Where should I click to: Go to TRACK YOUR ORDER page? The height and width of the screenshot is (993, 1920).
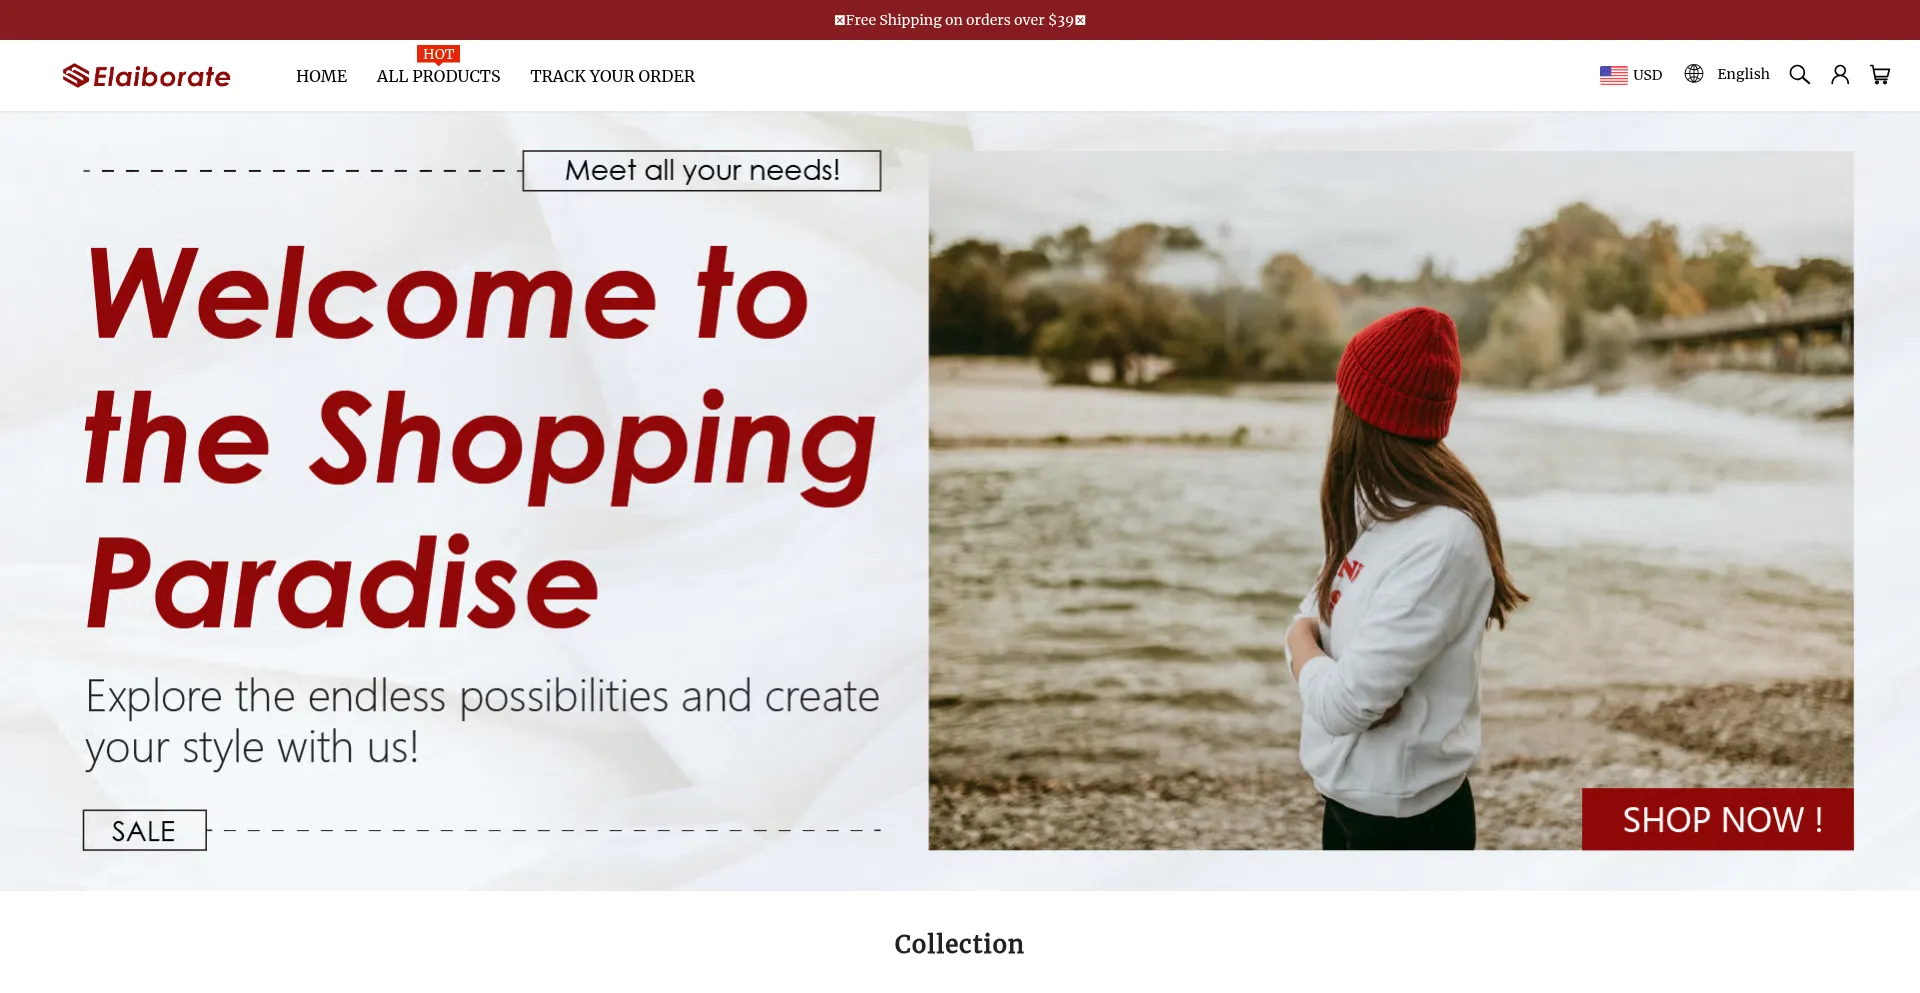pyautogui.click(x=612, y=76)
